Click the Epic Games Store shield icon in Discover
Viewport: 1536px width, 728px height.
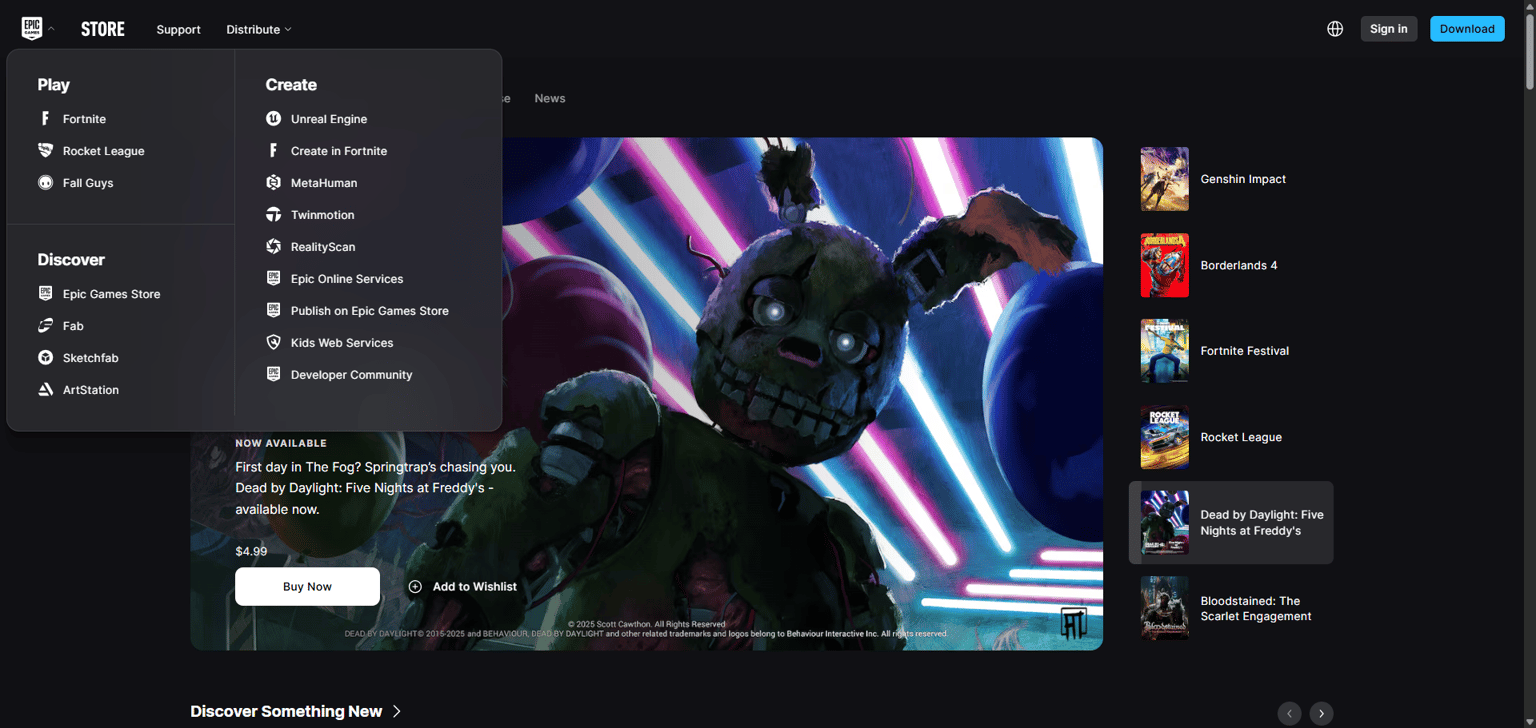tap(45, 294)
